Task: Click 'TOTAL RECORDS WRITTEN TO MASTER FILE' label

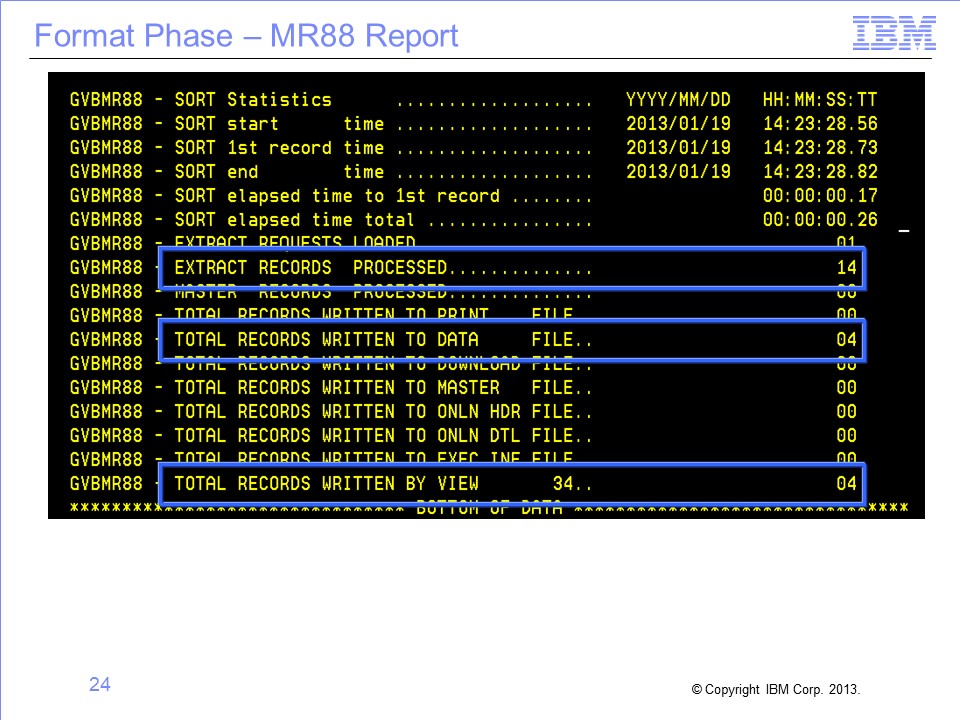Action: pos(373,388)
